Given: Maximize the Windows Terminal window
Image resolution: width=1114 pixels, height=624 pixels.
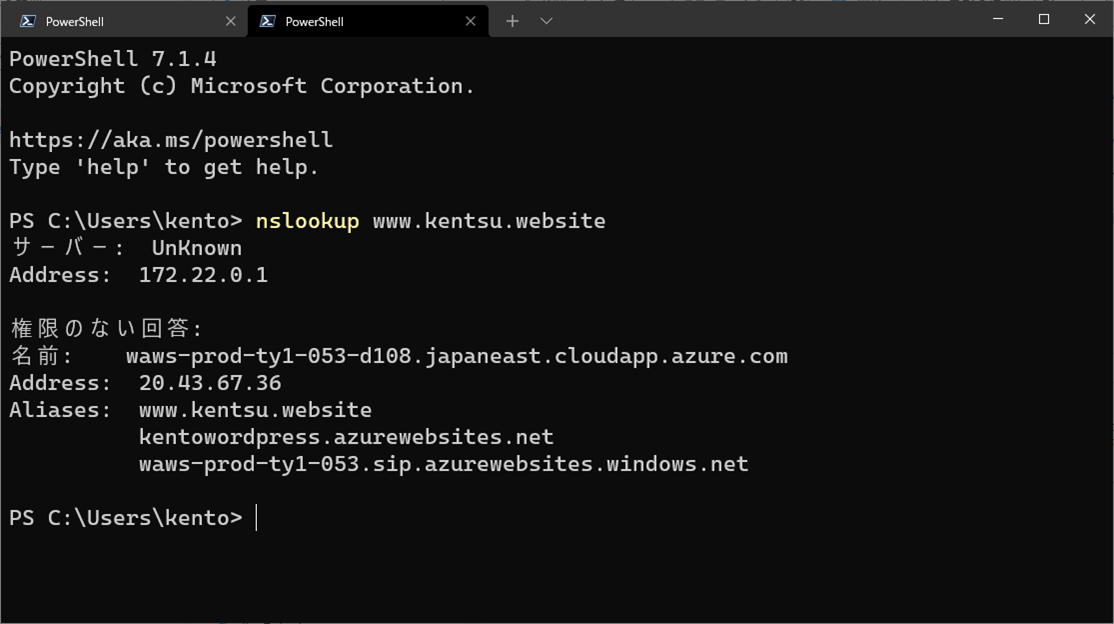Looking at the screenshot, I should [x=1044, y=19].
